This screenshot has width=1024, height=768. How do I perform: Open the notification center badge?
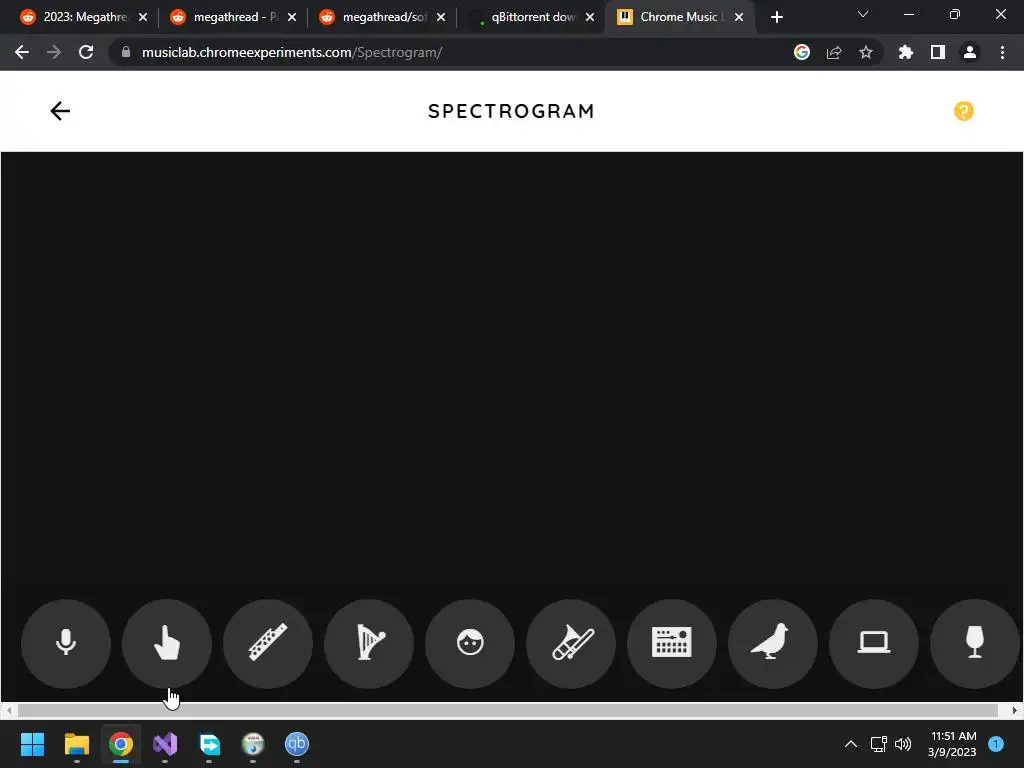pyautogui.click(x=996, y=744)
